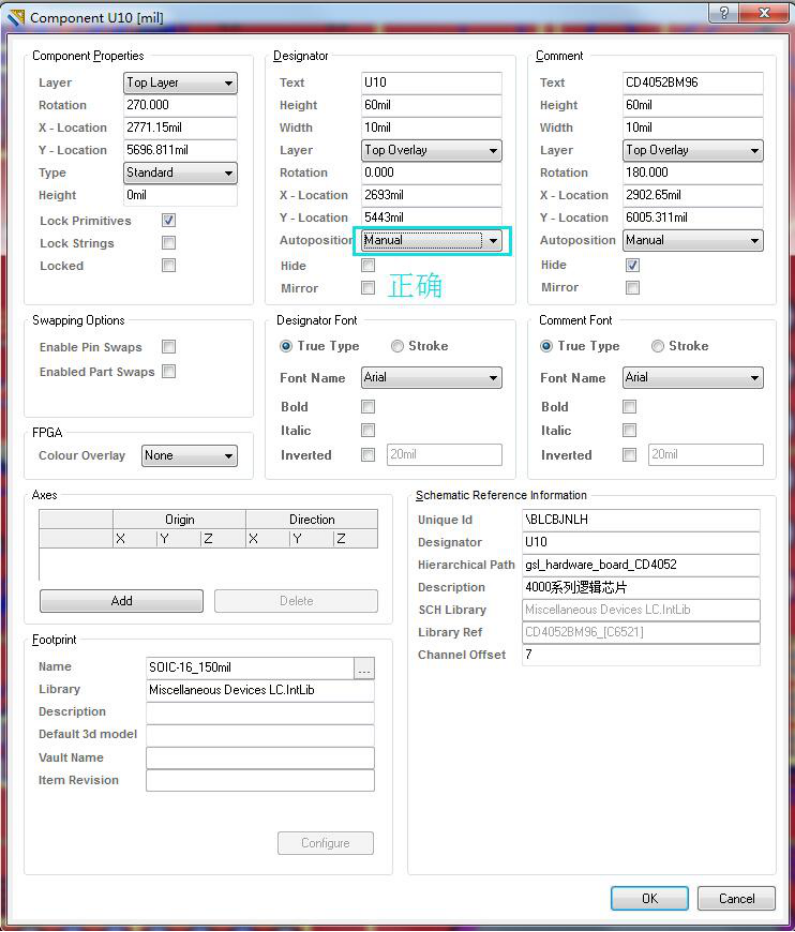The height and width of the screenshot is (932, 795).
Task: Select Stroke radio in Designator Font
Action: tap(398, 346)
